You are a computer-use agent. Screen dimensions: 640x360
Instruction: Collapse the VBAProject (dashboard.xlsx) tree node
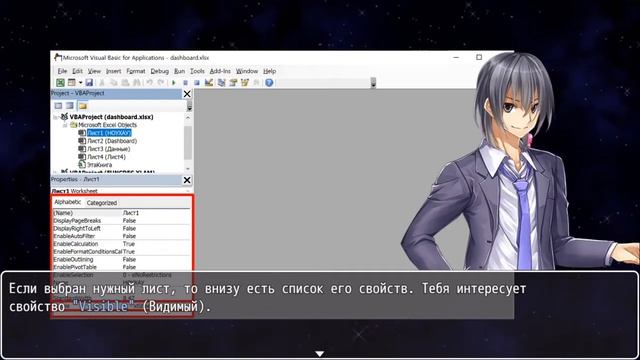[x=56, y=117]
